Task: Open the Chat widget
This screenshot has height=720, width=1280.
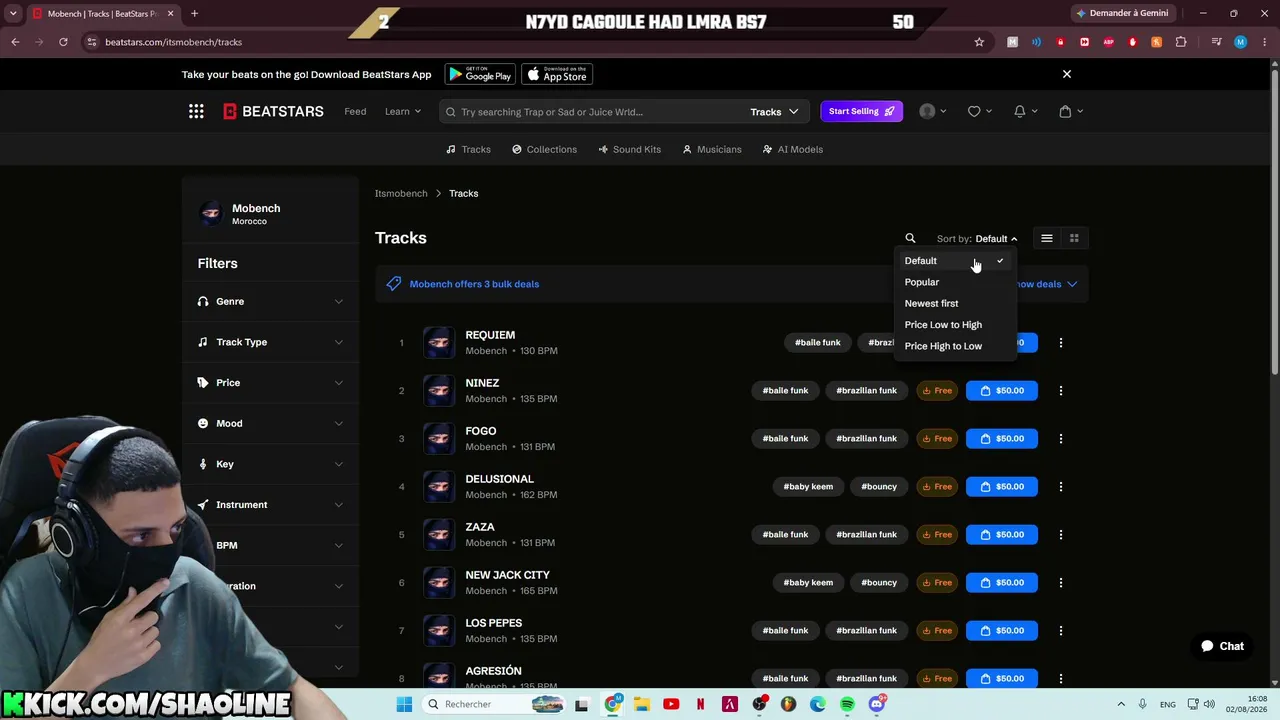Action: [x=1222, y=646]
